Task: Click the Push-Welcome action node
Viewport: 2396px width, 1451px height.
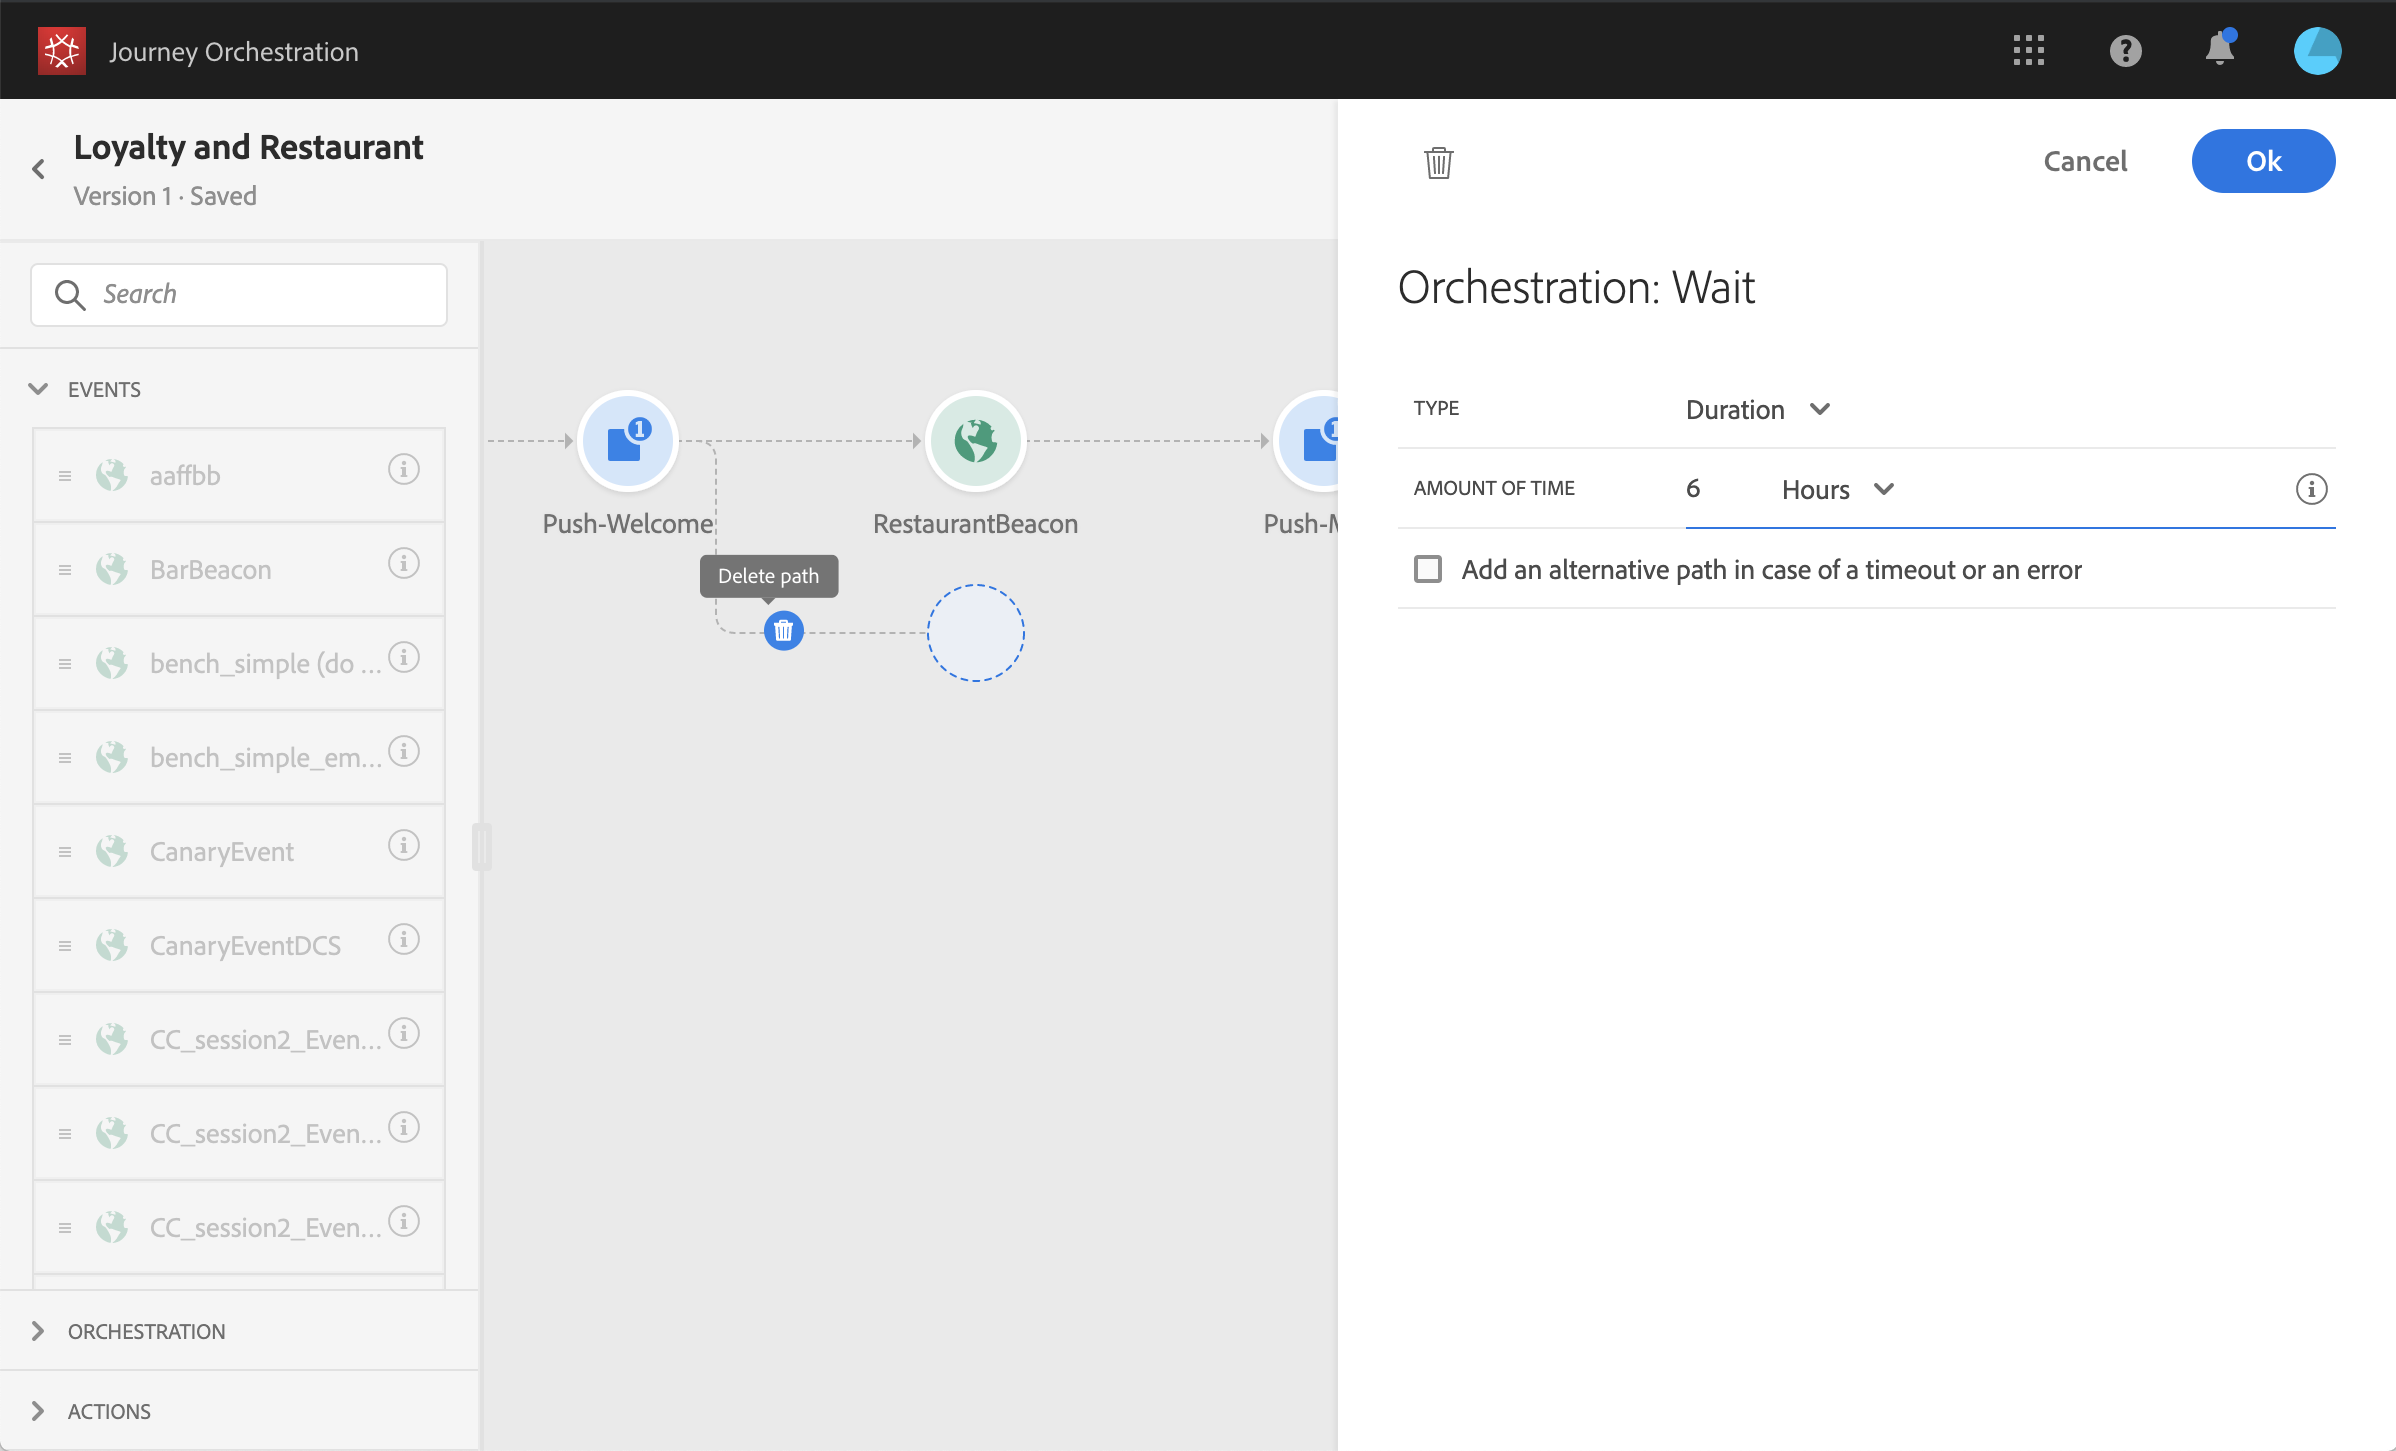Action: coord(628,441)
